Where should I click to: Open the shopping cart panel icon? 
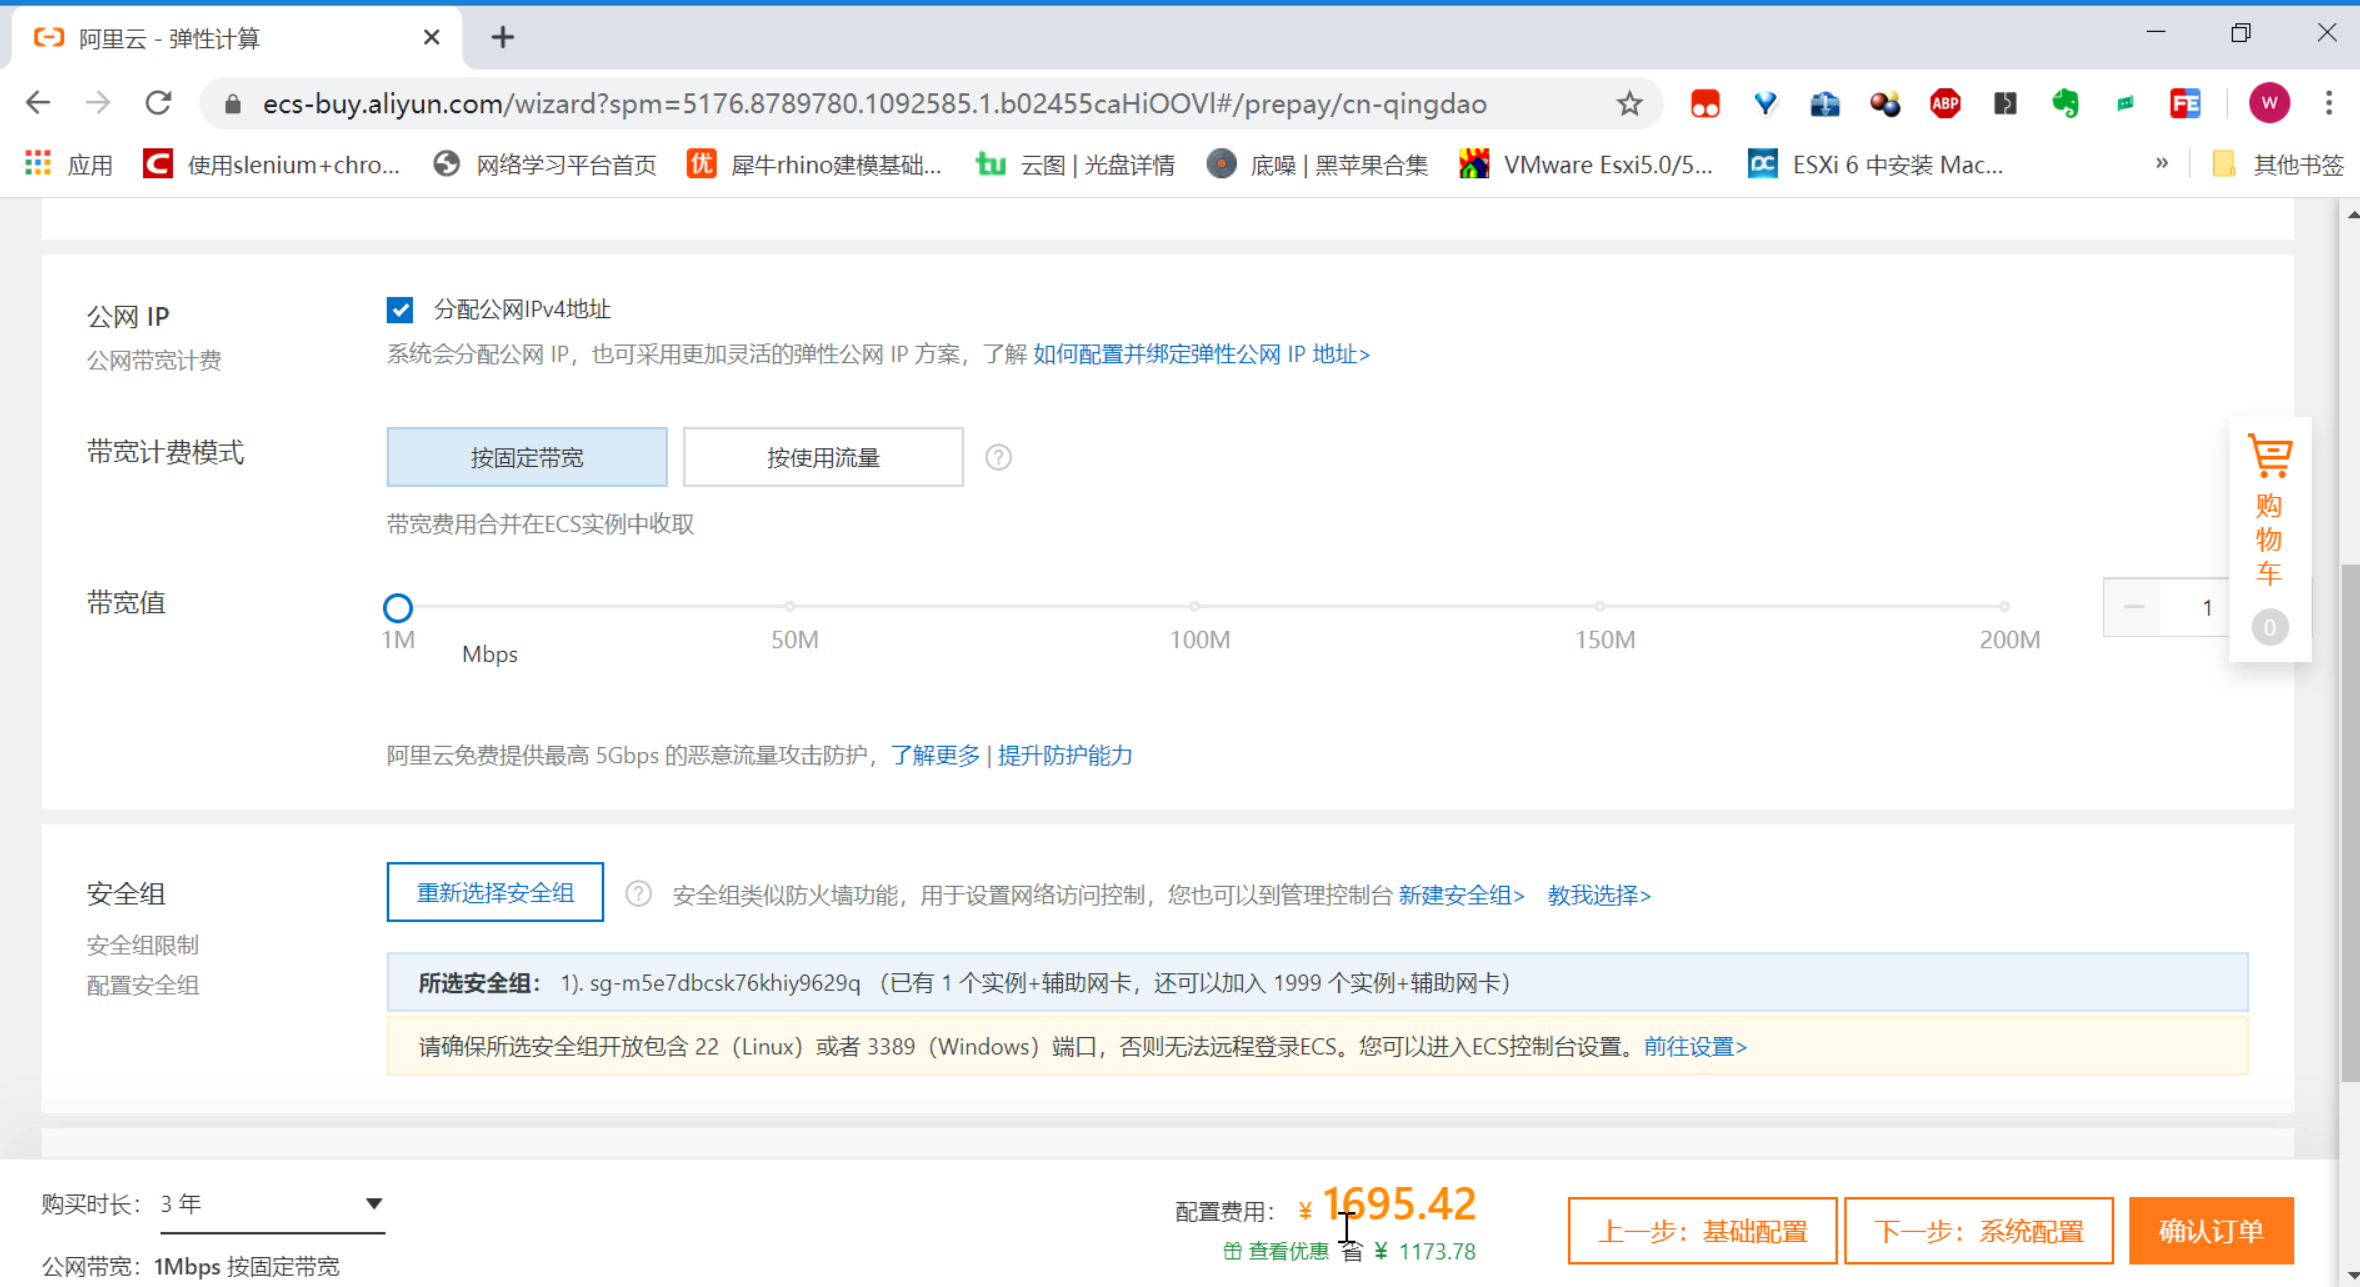(2270, 455)
